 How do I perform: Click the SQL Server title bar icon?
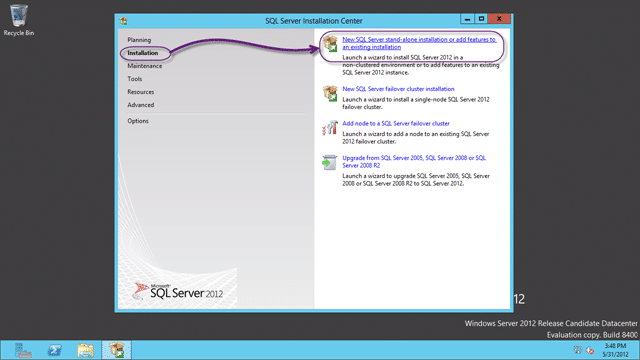pyautogui.click(x=123, y=21)
